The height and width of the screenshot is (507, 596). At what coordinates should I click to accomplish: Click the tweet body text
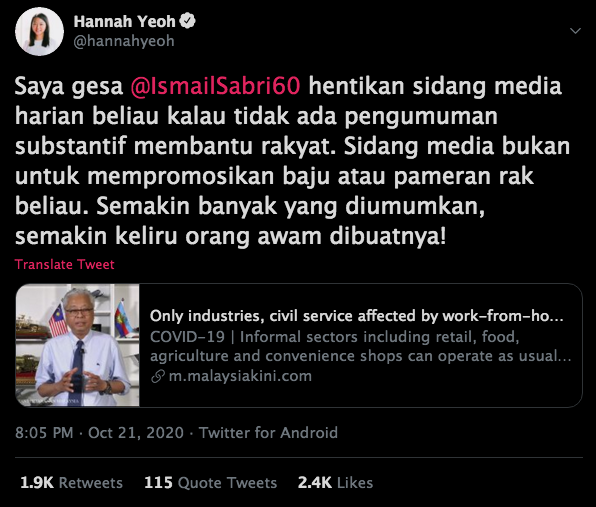click(x=292, y=161)
